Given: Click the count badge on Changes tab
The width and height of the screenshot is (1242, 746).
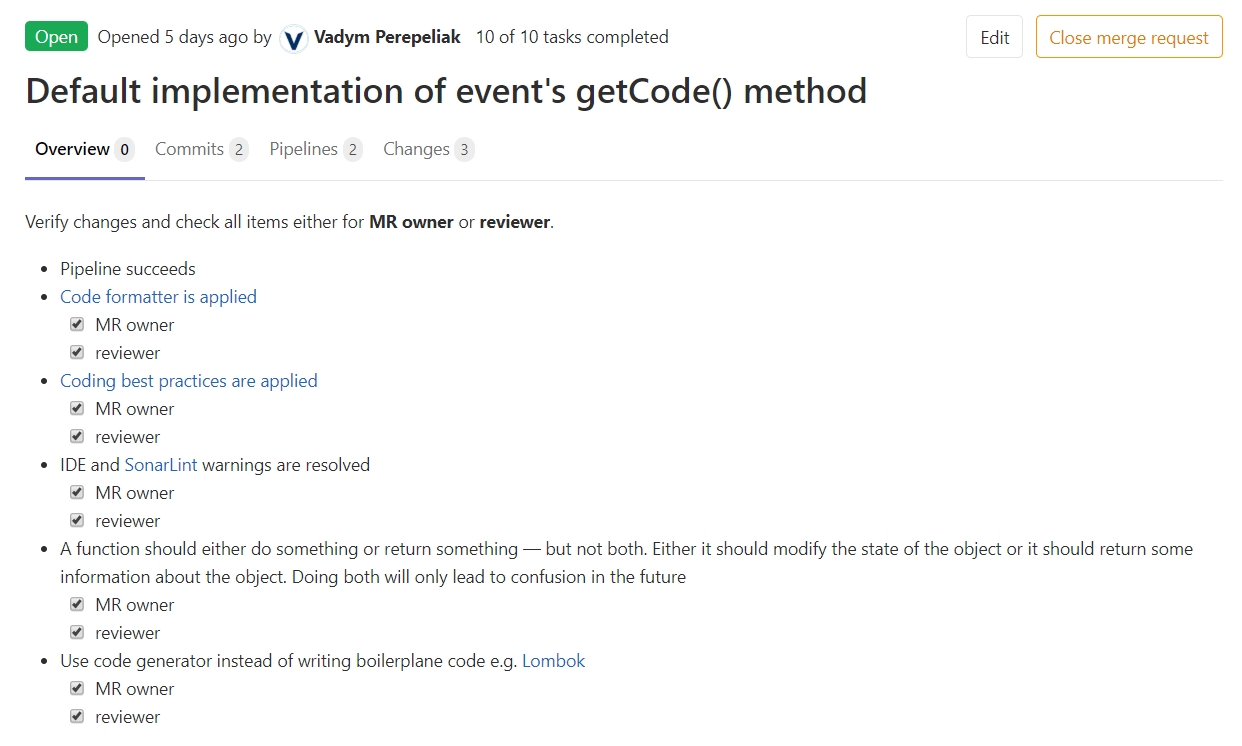Looking at the screenshot, I should tap(466, 148).
